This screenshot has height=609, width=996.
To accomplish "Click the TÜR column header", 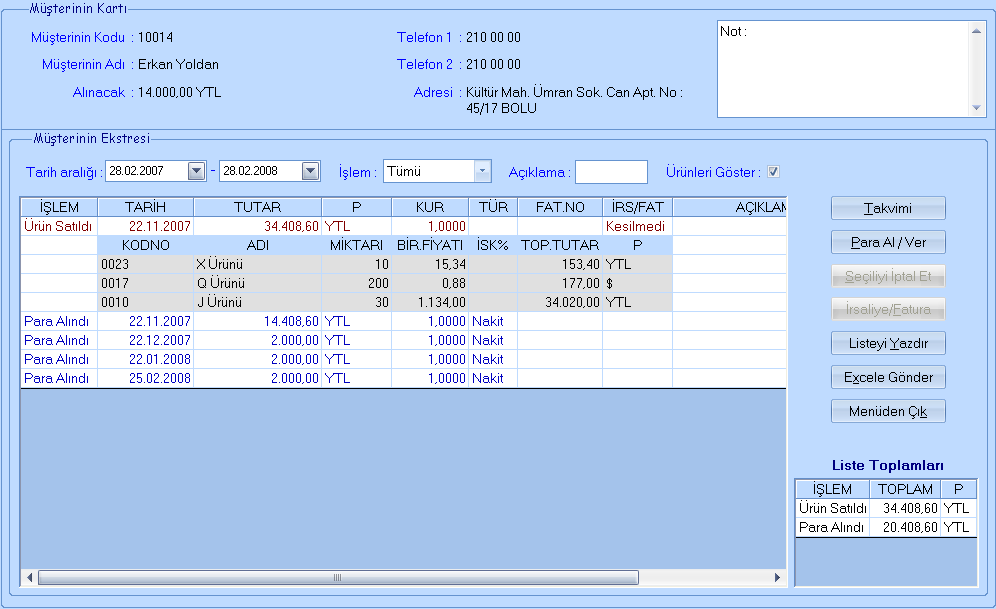I will point(494,207).
